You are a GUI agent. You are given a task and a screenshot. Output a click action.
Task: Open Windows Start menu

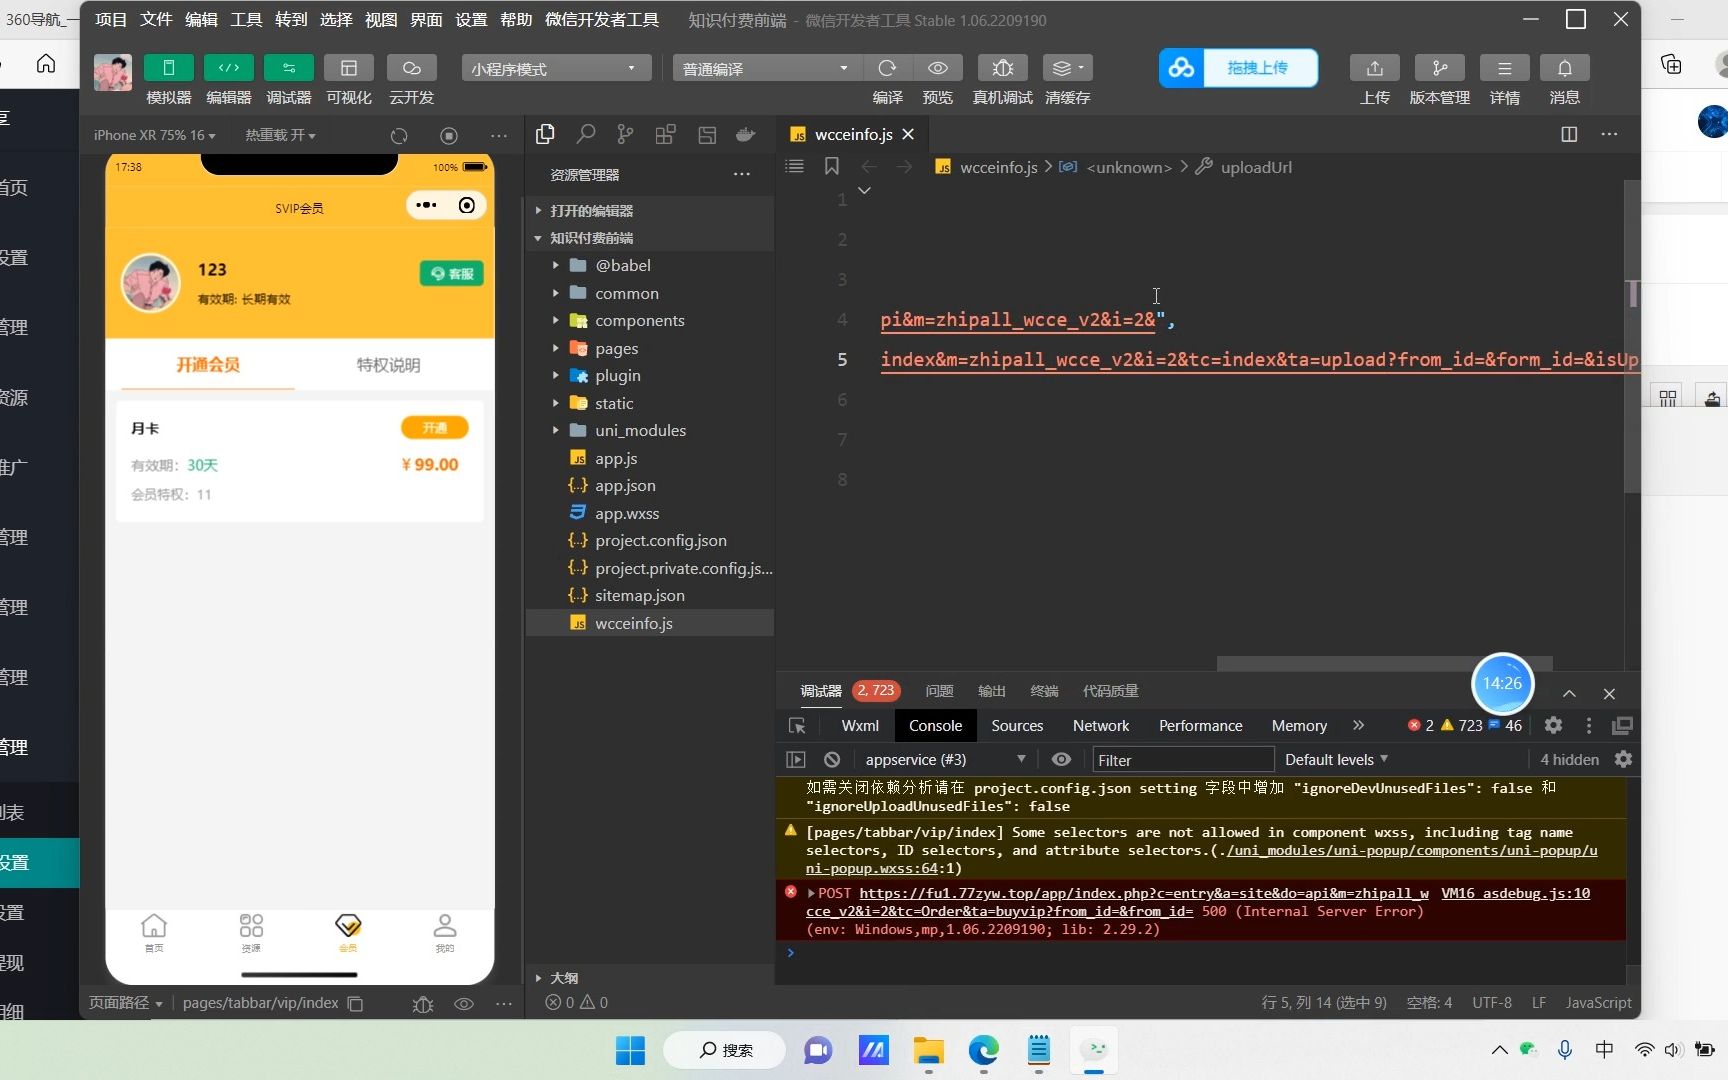point(630,1050)
